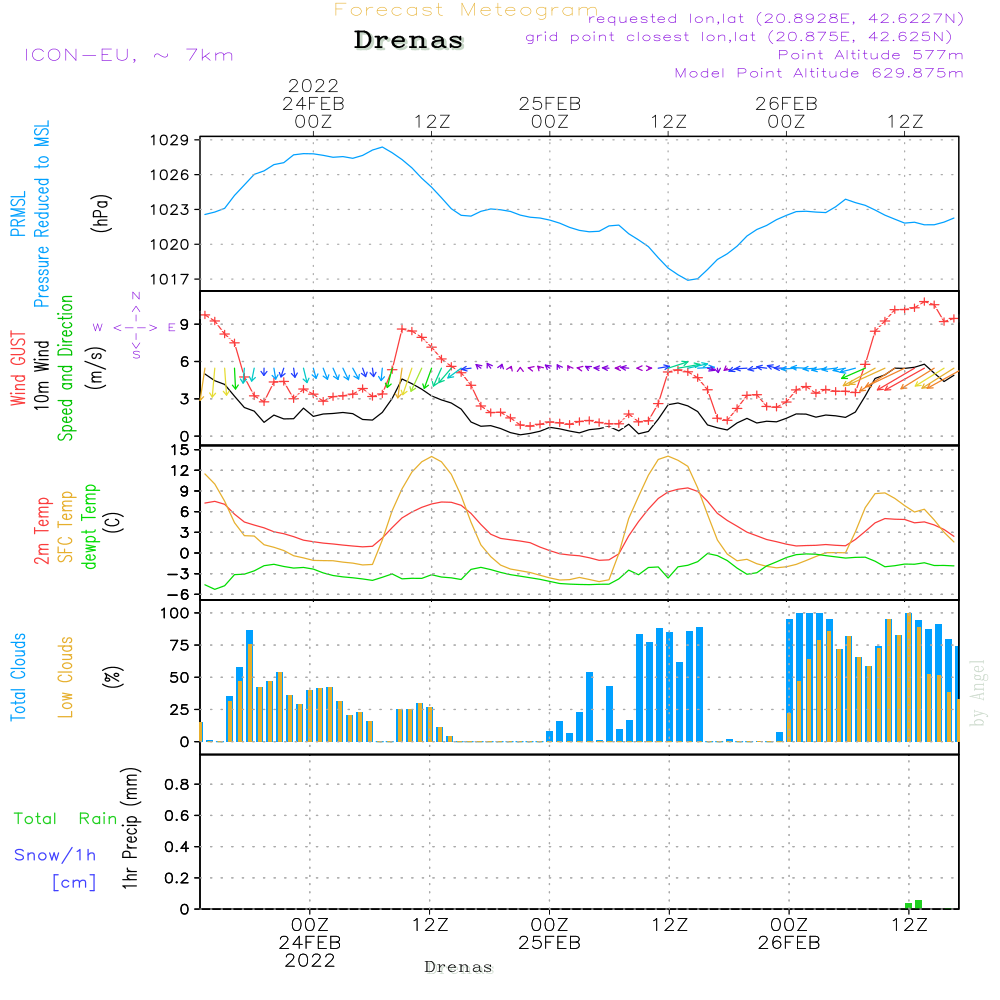1000x1000 pixels.
Task: Select the 1020 pressure axis value
Action: pos(169,244)
